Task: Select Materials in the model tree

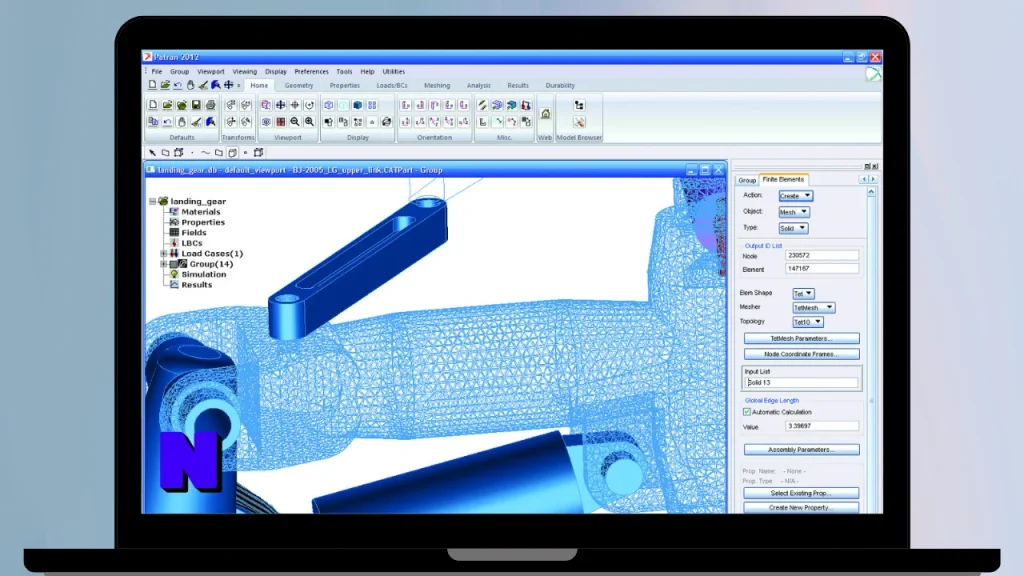Action: pyautogui.click(x=200, y=212)
